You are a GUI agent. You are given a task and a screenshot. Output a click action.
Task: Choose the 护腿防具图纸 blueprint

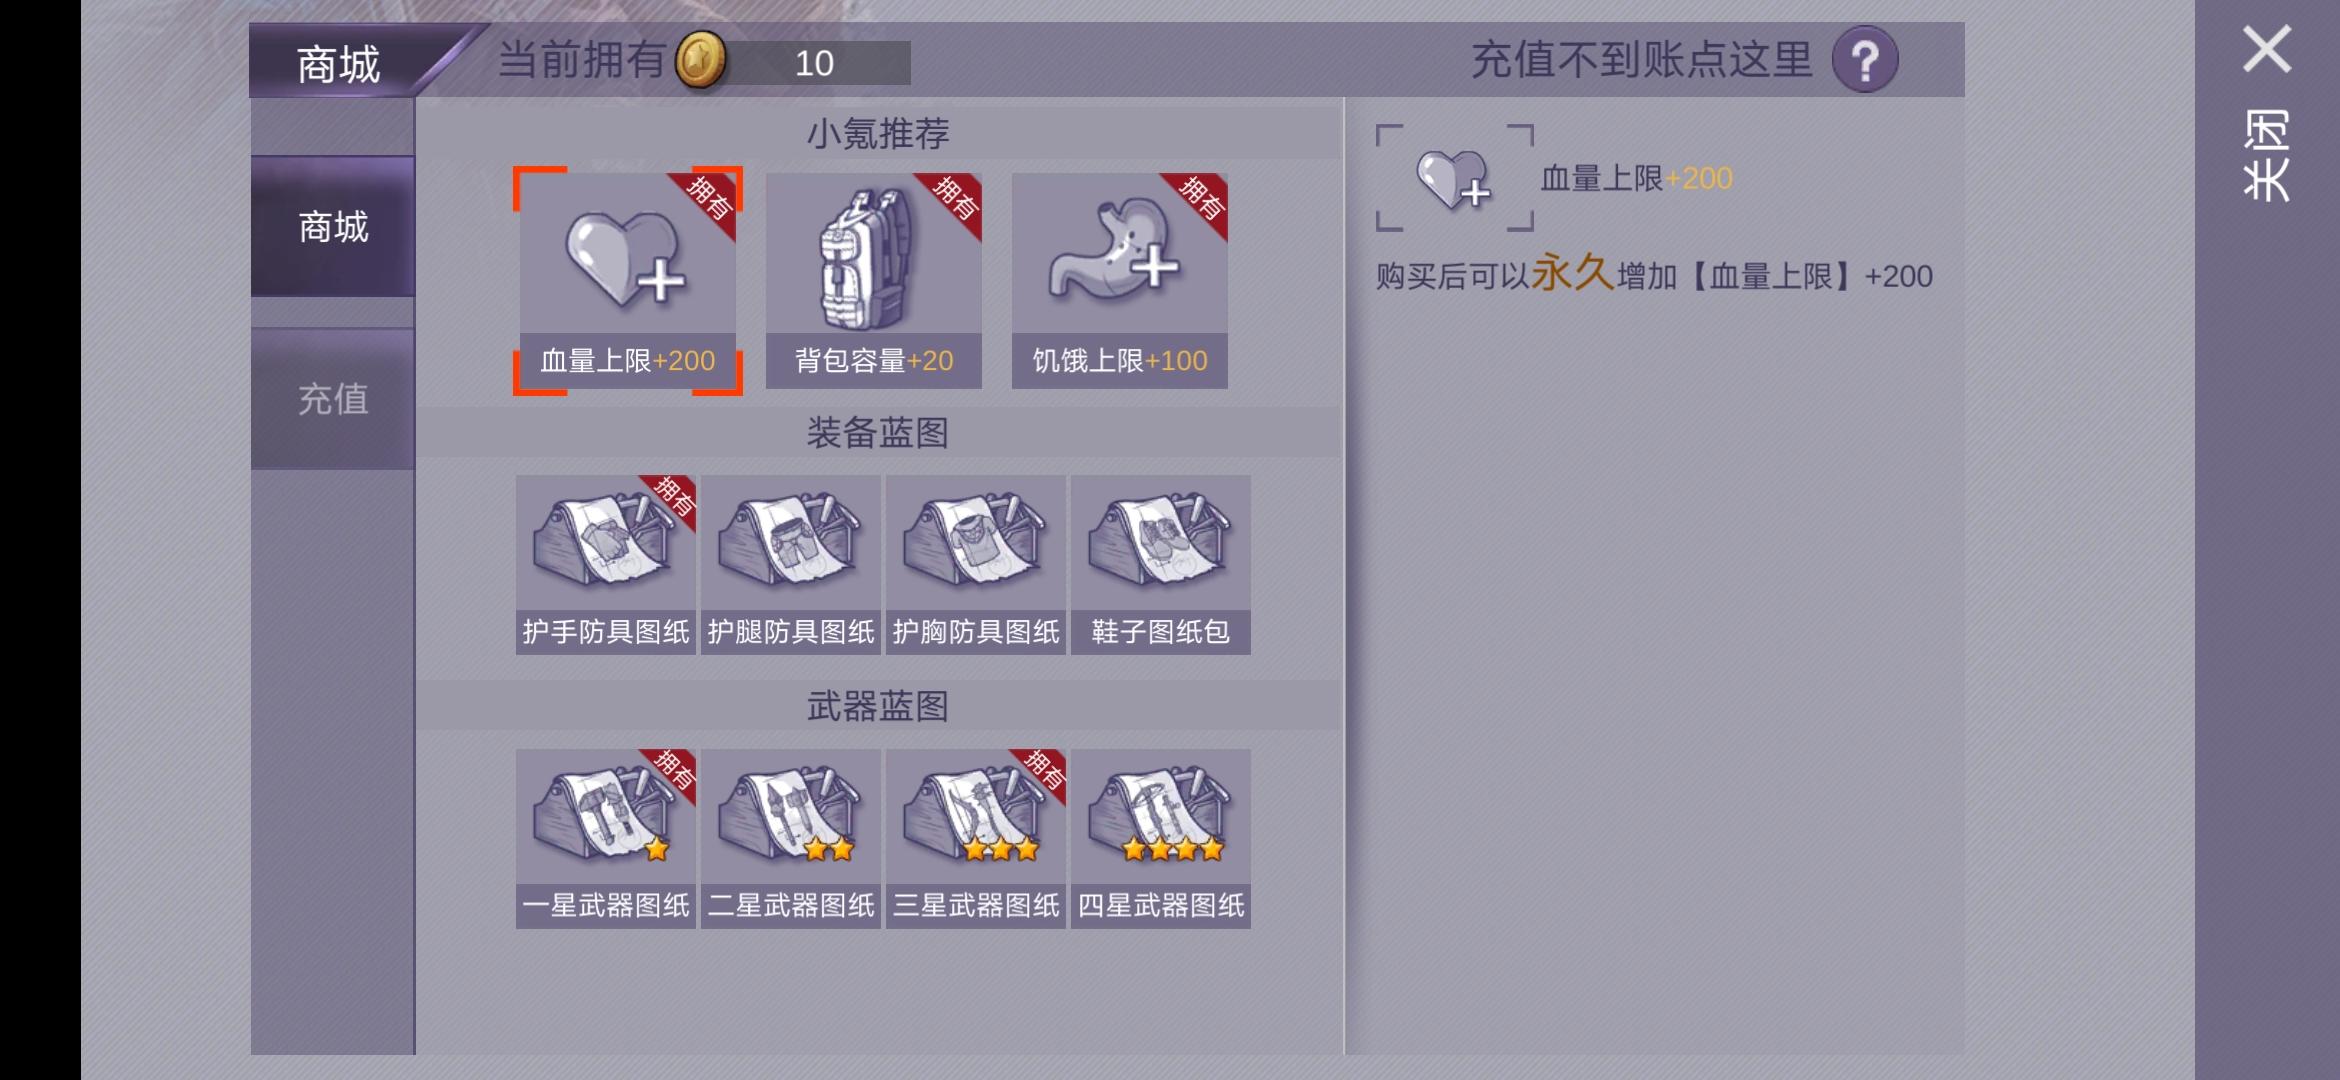coord(791,565)
